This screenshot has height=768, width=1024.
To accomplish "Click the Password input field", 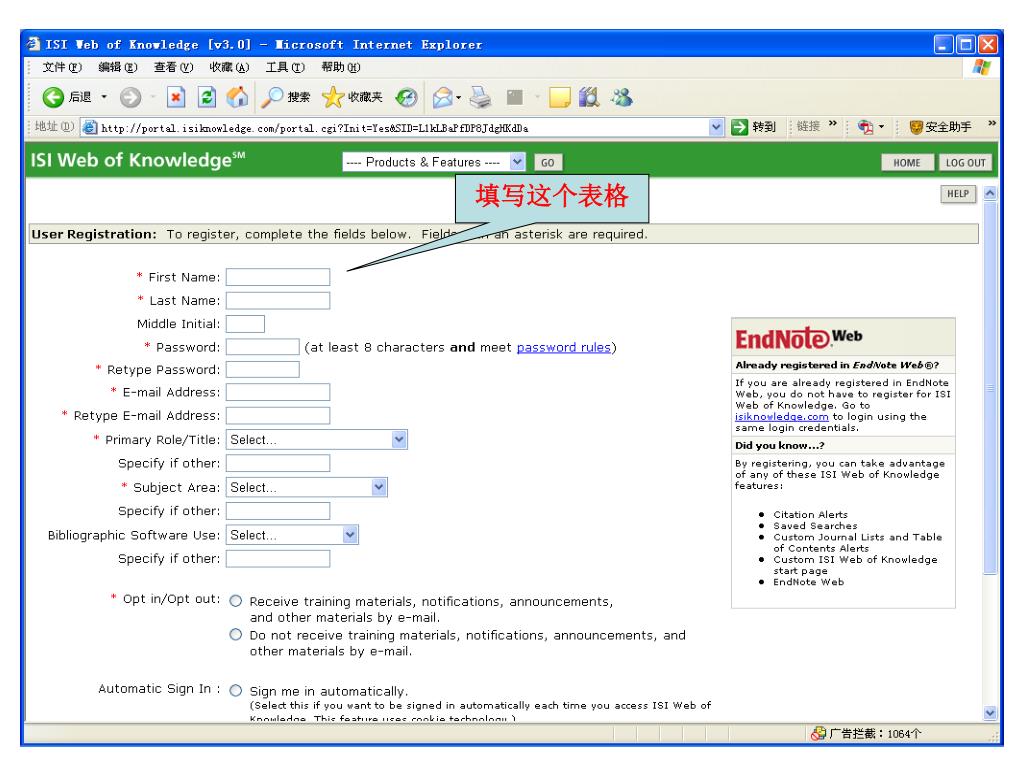I will tap(263, 347).
